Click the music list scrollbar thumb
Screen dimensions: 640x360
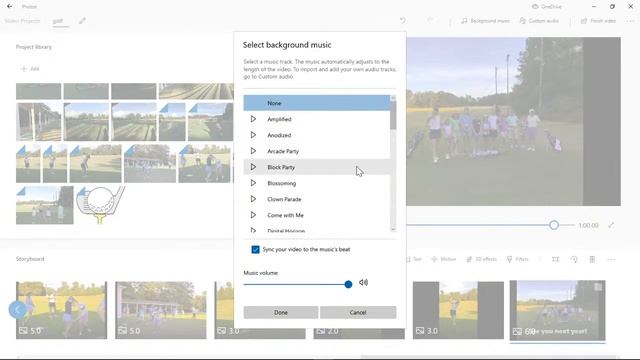393,115
